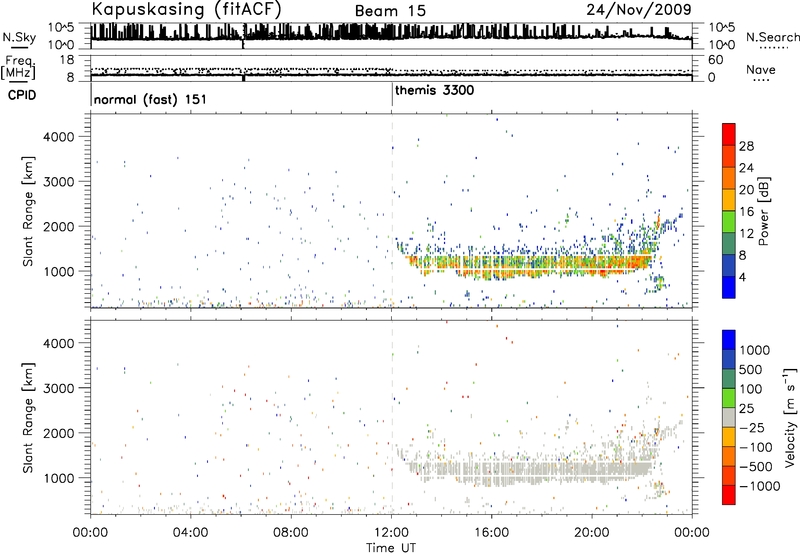Click the gray band of Velocity color bar

point(729,418)
